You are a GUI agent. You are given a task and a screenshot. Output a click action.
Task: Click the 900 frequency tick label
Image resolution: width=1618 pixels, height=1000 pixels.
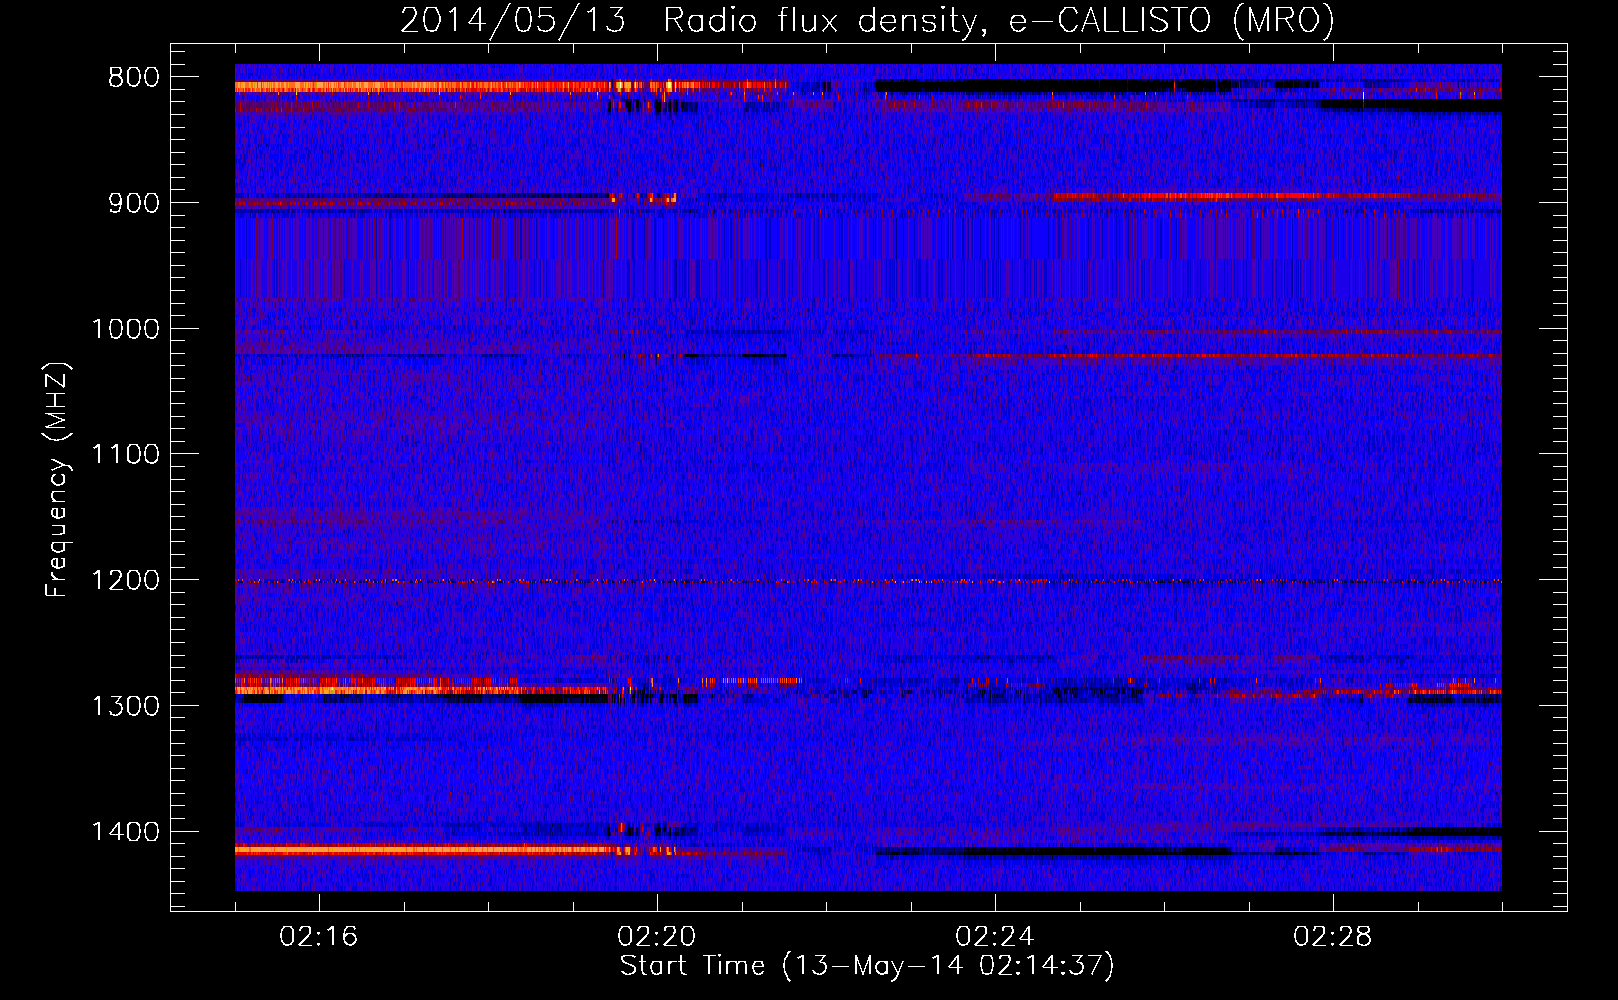click(x=133, y=203)
